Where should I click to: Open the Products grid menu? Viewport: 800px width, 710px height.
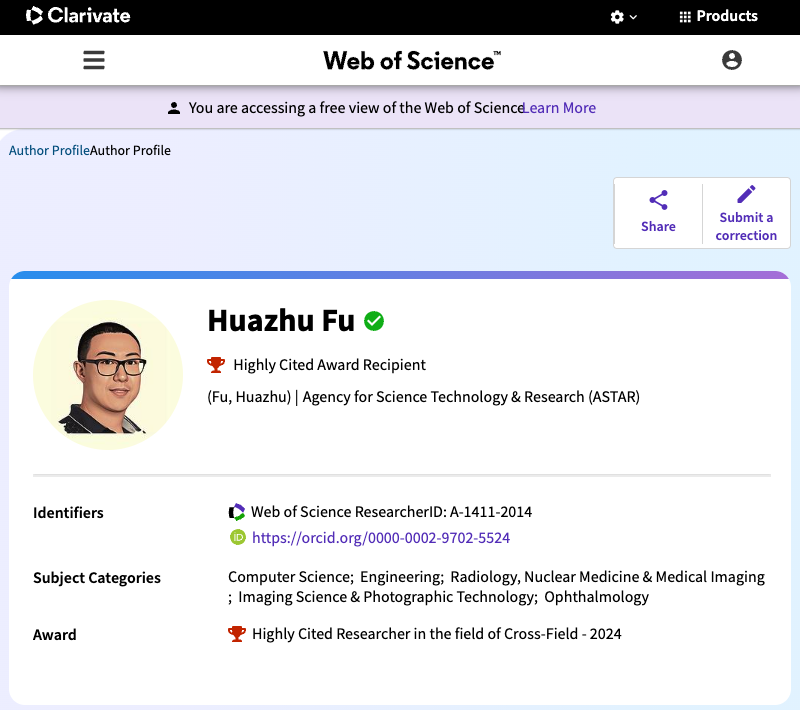pos(718,16)
